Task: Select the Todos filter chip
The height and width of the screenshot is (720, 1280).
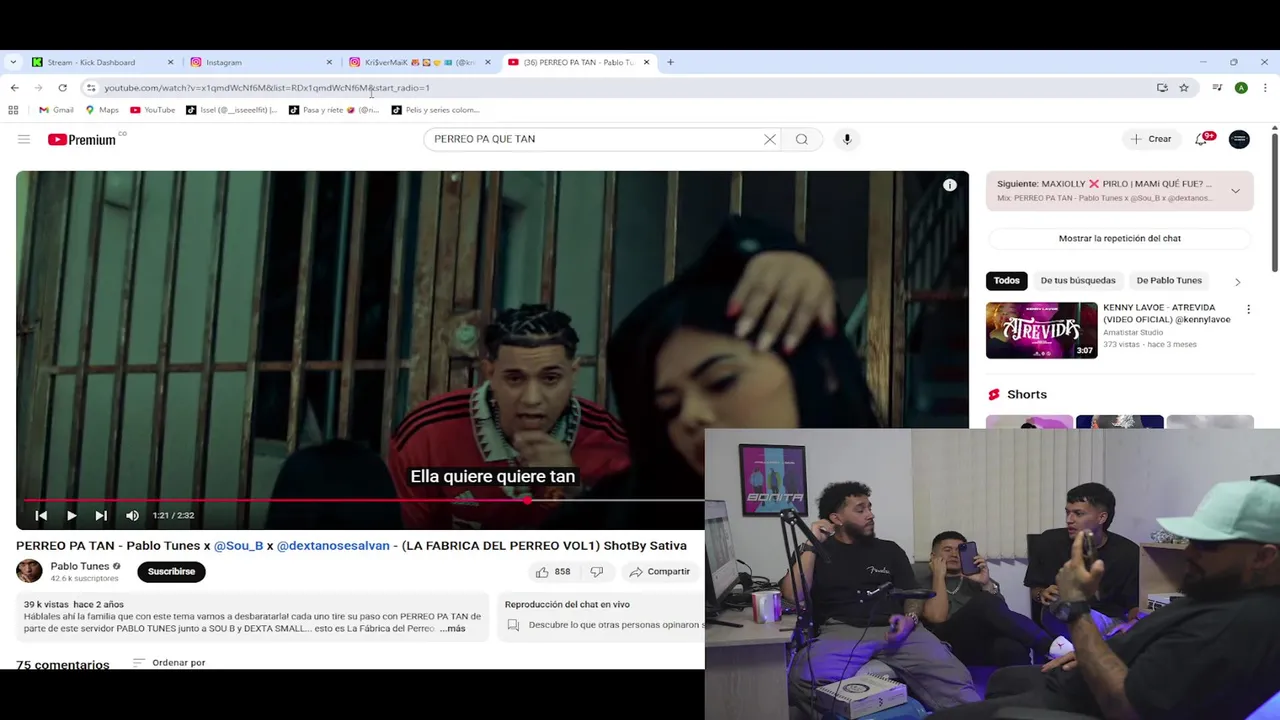Action: [1007, 280]
